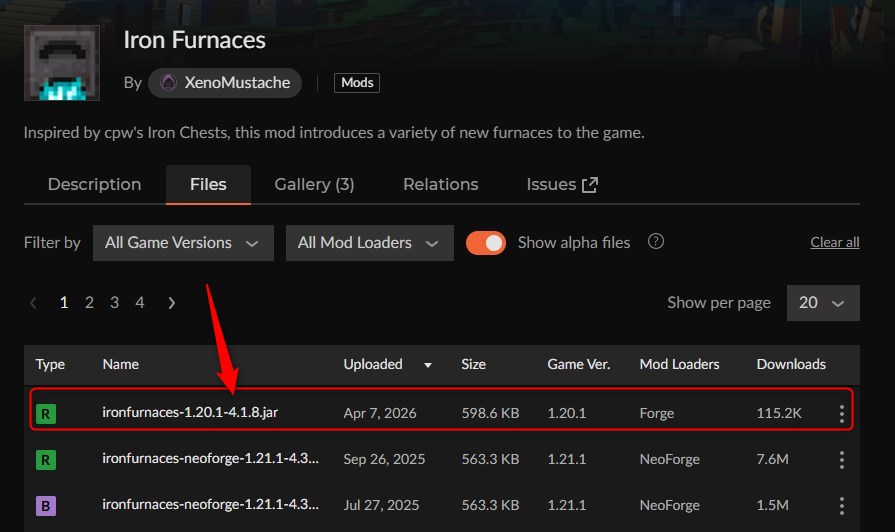Screen dimensions: 895x532
Task: Switch to the Description tab
Action: click(x=95, y=184)
